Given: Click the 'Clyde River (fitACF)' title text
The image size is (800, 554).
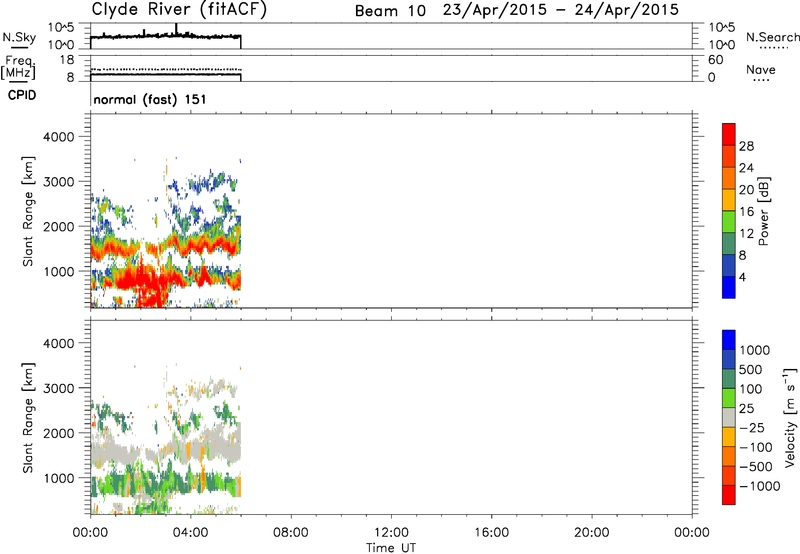Looking at the screenshot, I should [x=179, y=9].
